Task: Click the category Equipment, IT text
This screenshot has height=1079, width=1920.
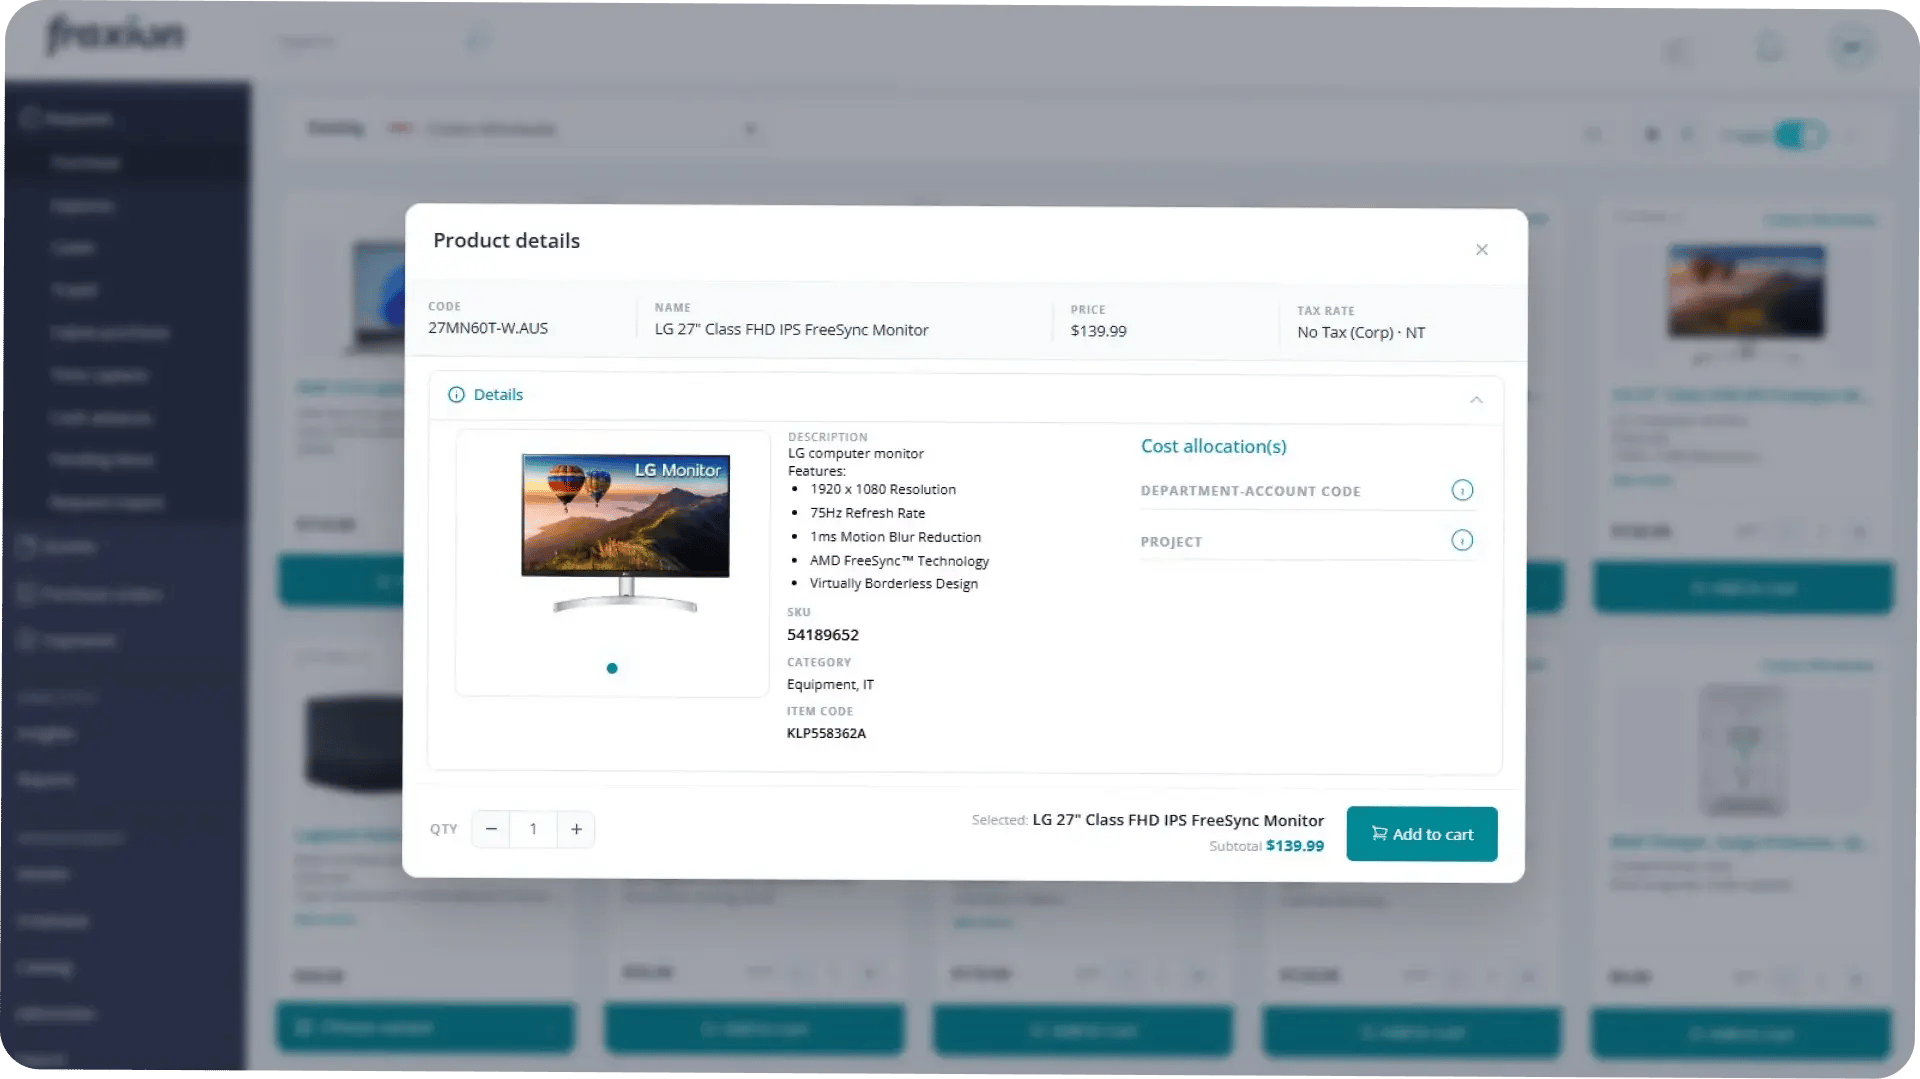Action: click(830, 685)
